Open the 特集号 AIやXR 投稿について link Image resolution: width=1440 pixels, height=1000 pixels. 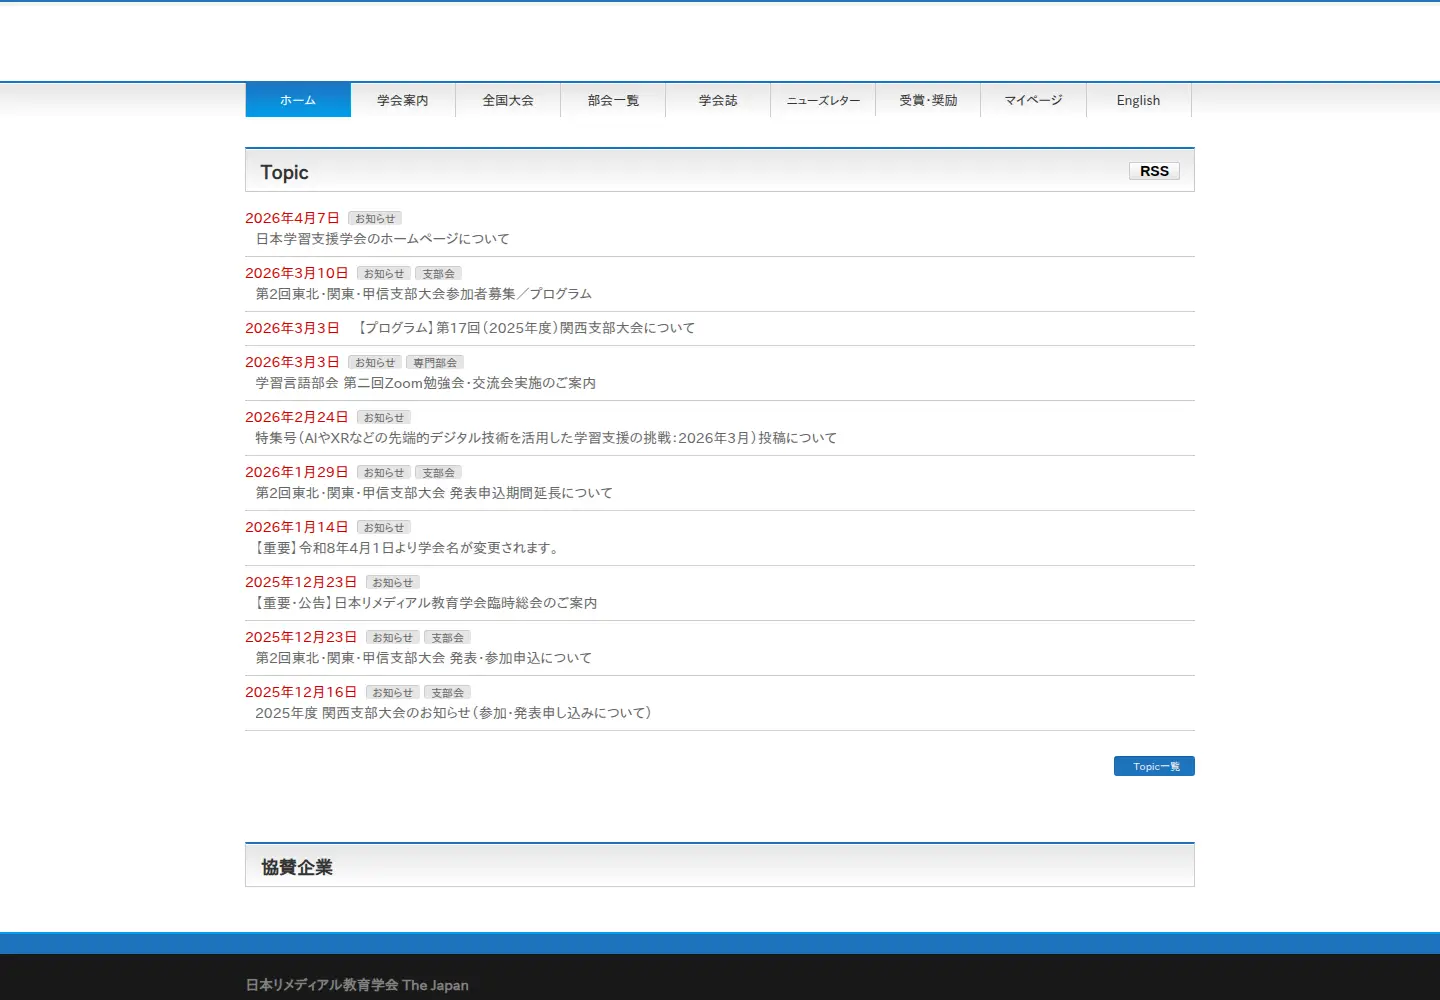point(546,438)
